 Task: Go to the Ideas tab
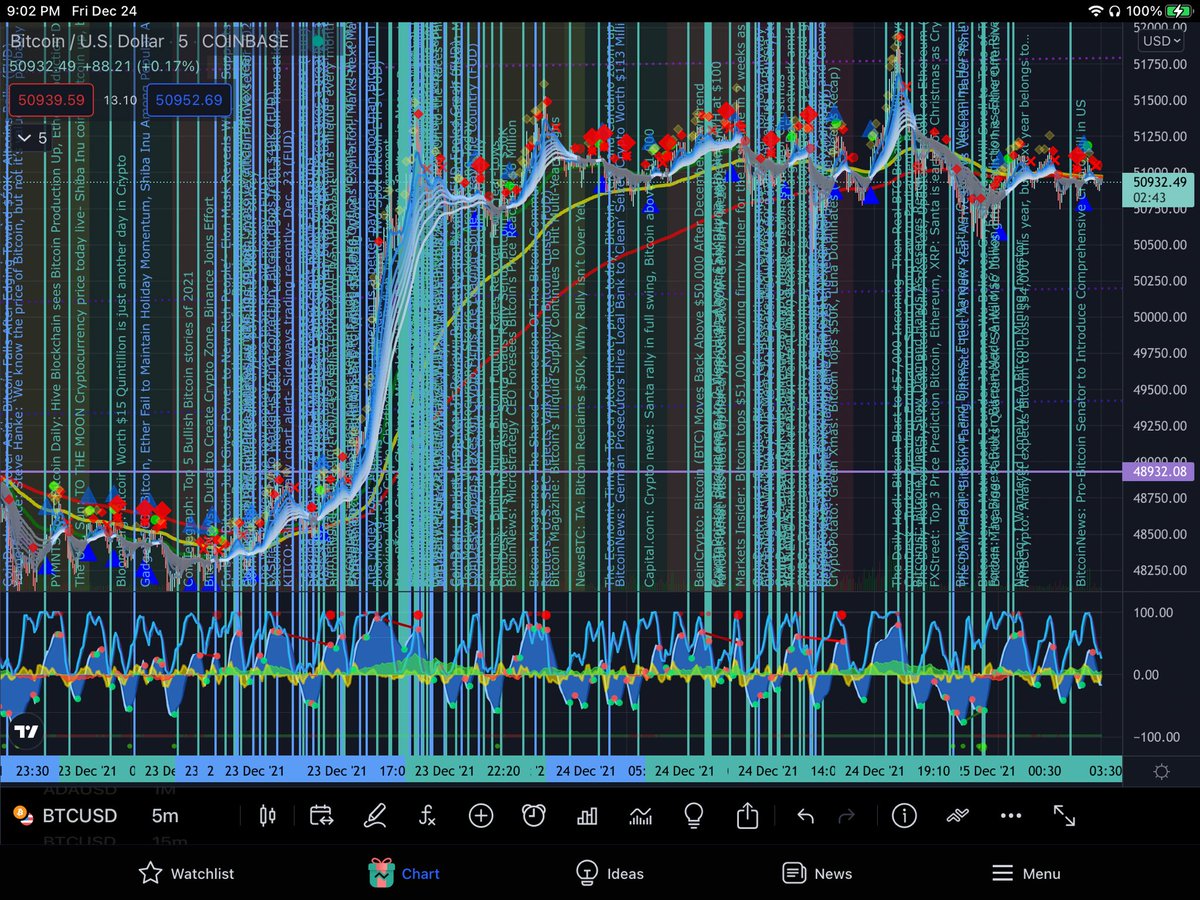click(x=610, y=873)
